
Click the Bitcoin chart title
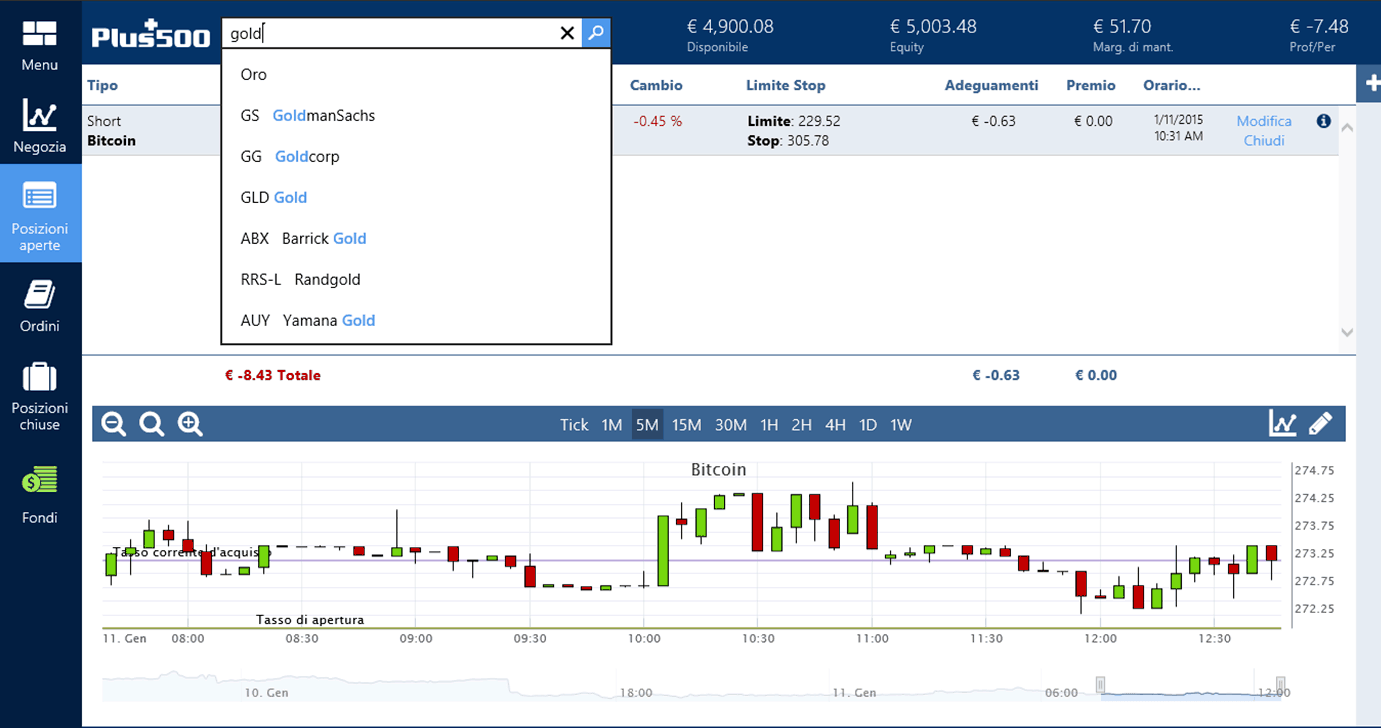[718, 469]
